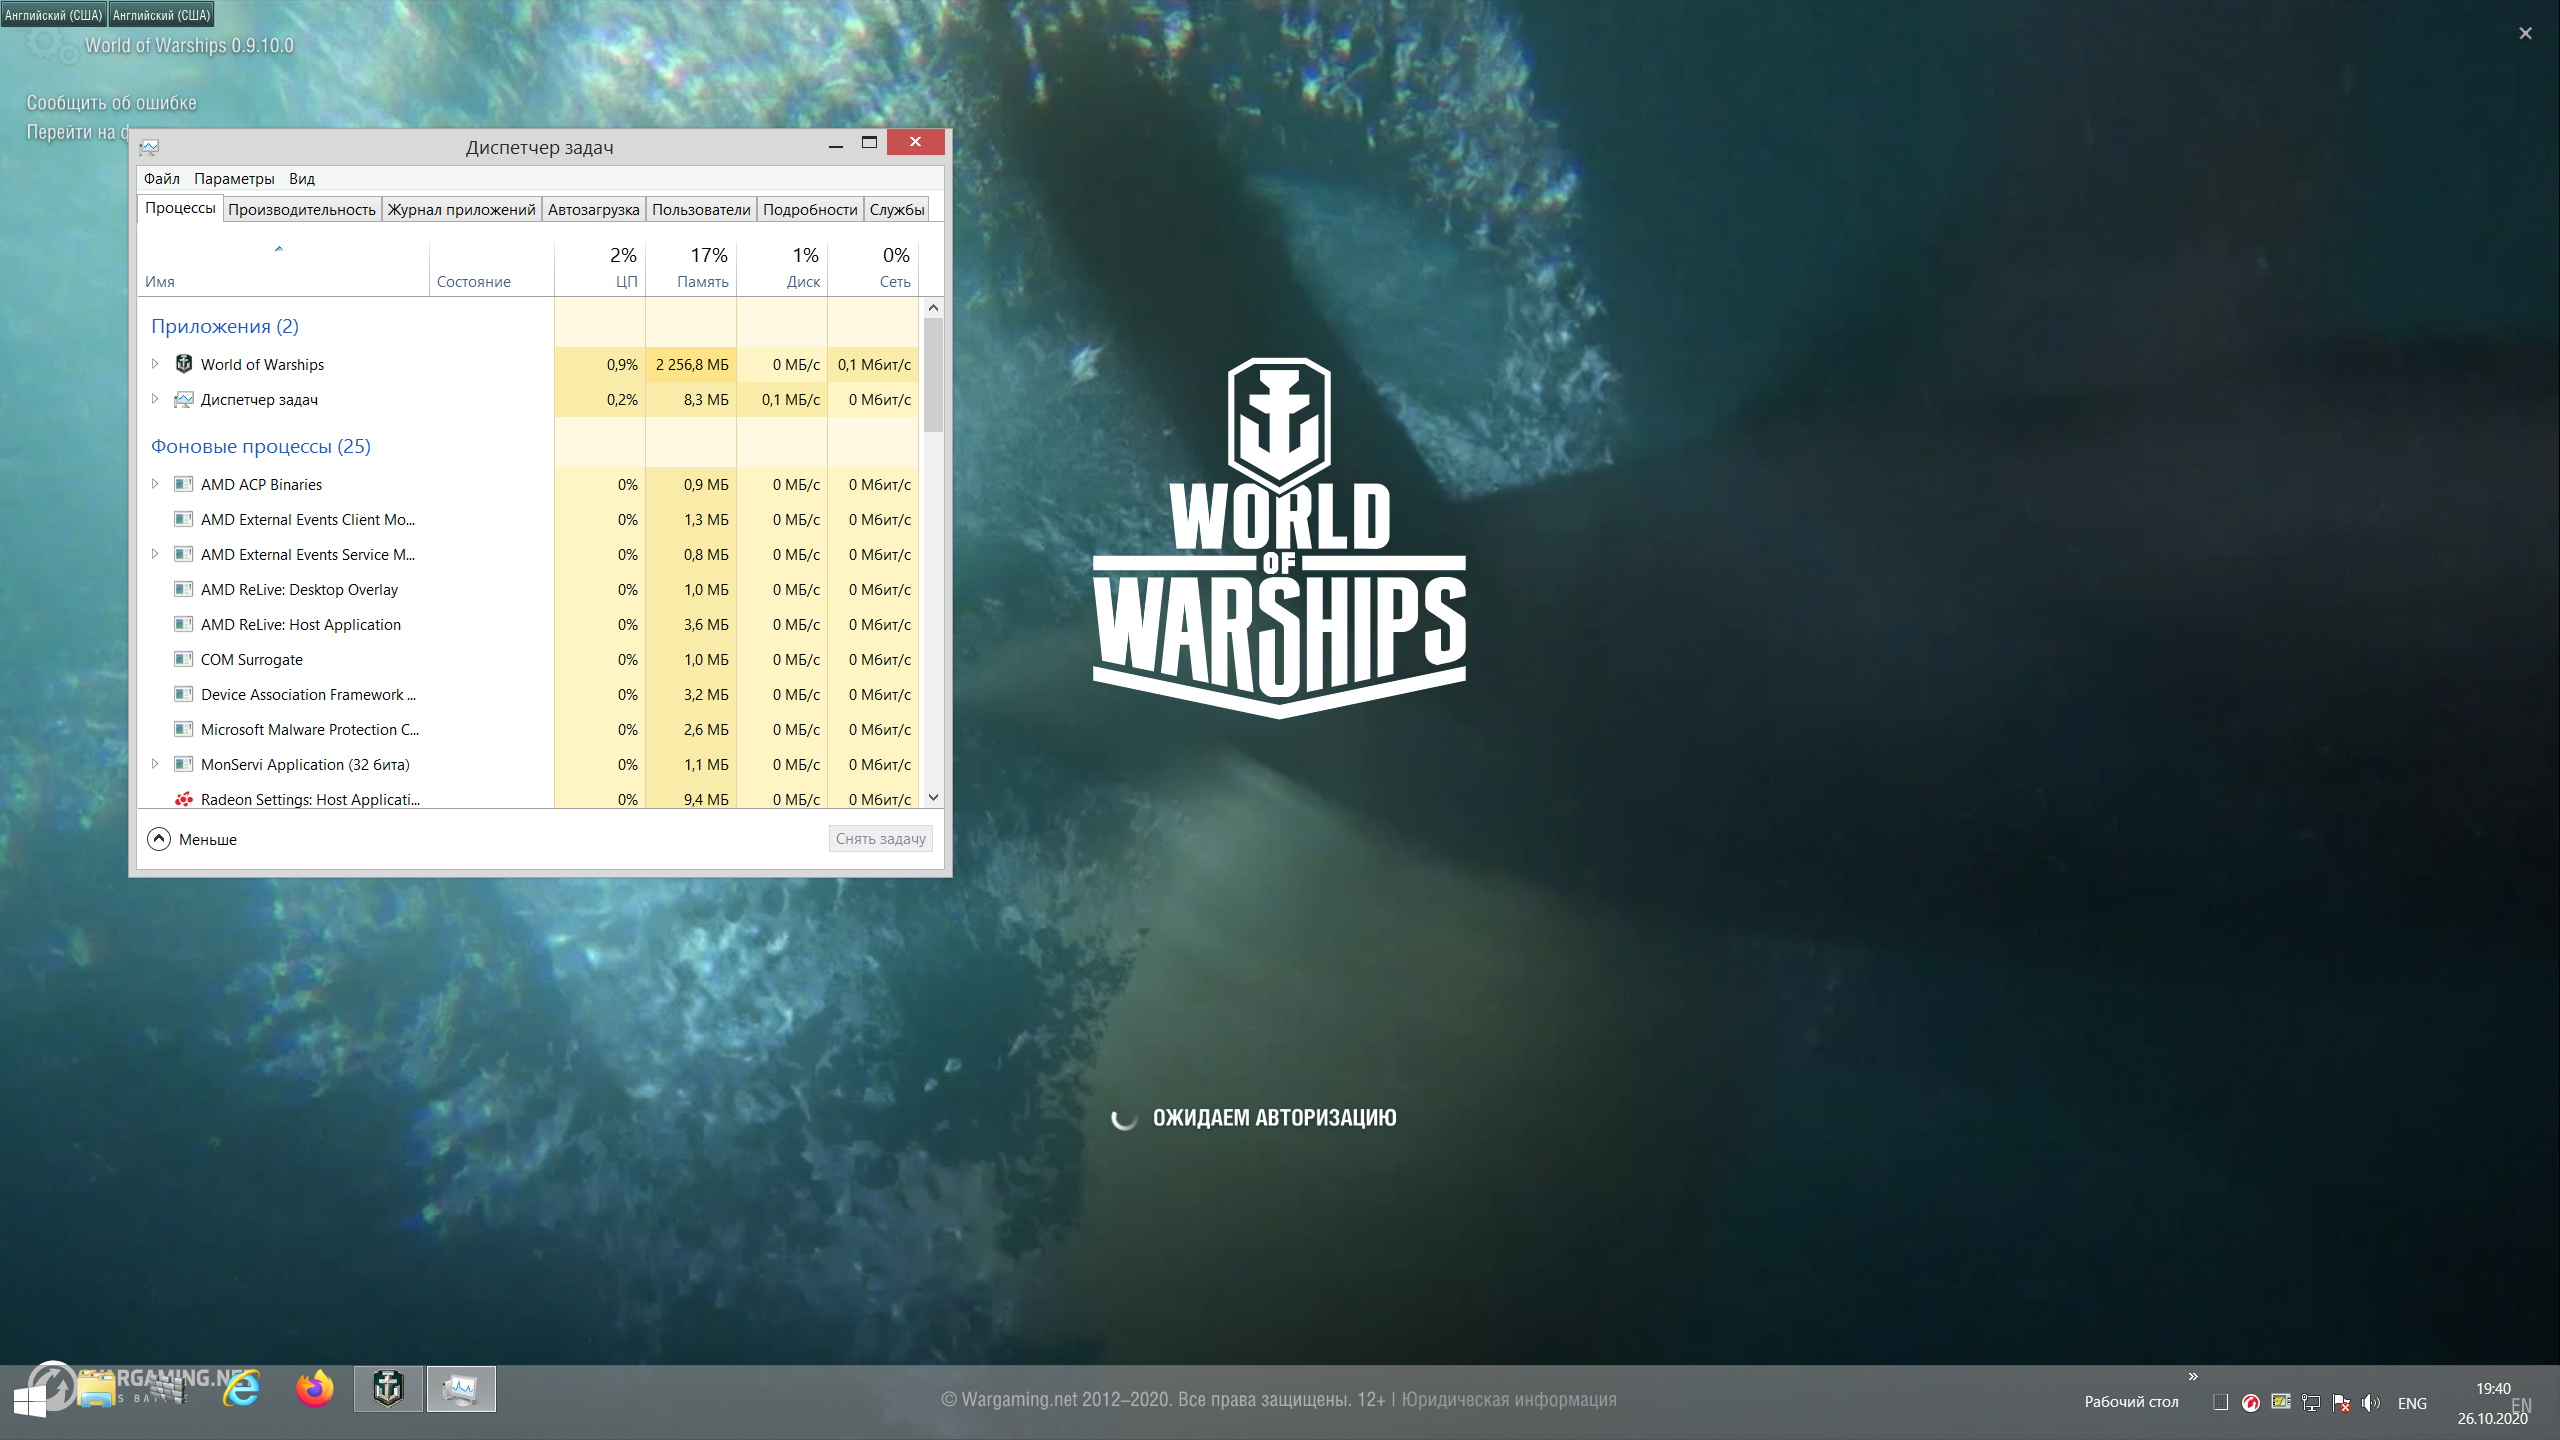Expand the Диспетчер задач process group

click(x=155, y=399)
